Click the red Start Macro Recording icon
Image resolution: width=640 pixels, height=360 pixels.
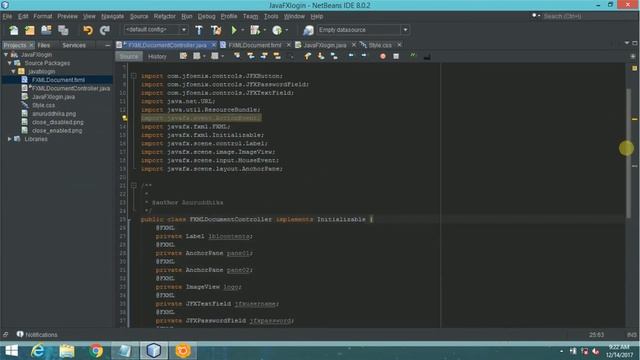click(x=382, y=56)
